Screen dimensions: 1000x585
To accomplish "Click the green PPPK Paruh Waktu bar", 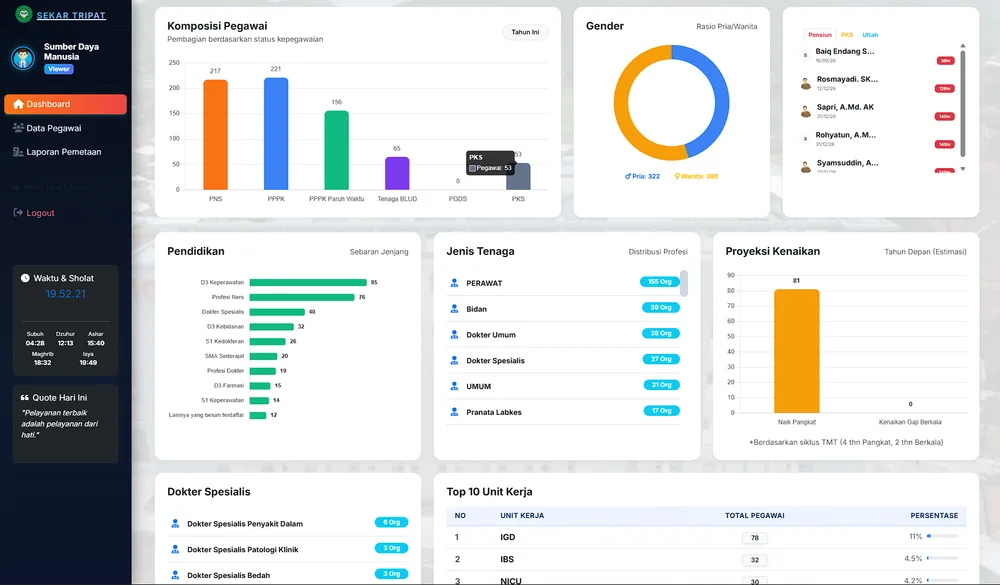I will point(337,150).
